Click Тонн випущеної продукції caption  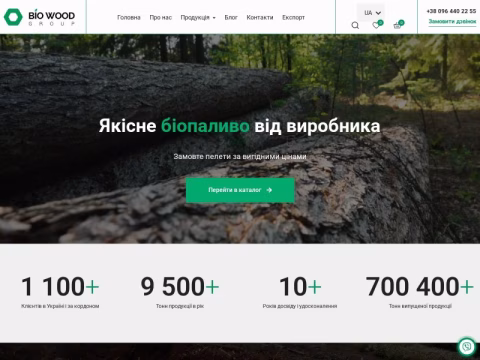pos(420,306)
